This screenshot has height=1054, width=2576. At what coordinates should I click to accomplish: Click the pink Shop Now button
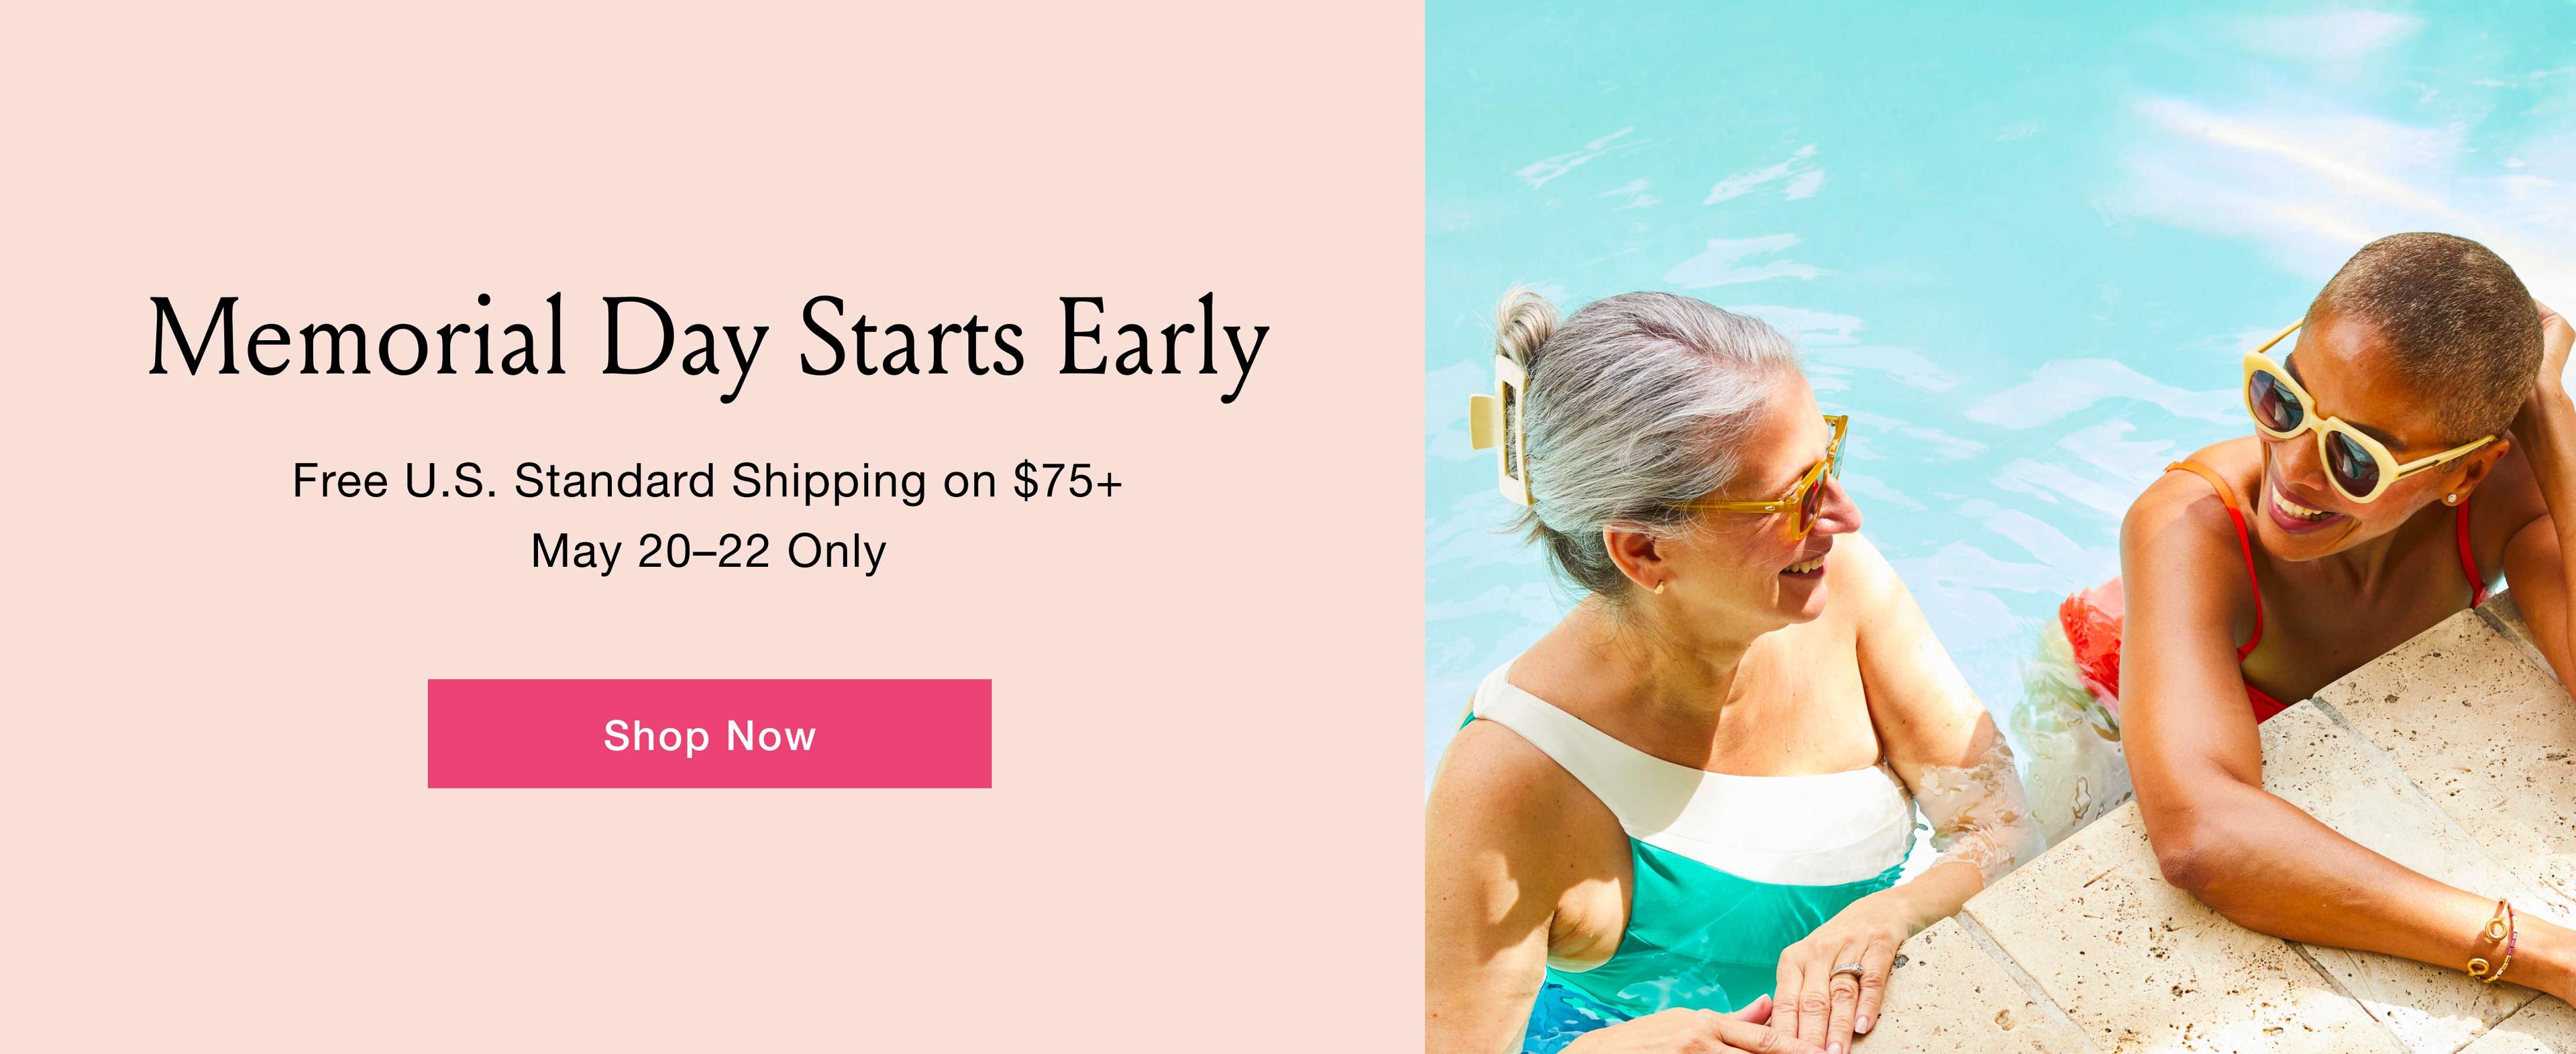pos(709,733)
